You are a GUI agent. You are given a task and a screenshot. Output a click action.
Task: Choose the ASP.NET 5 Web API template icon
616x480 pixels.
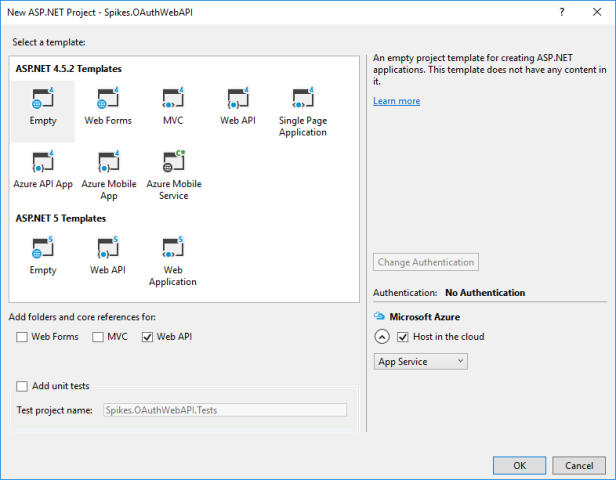point(108,247)
